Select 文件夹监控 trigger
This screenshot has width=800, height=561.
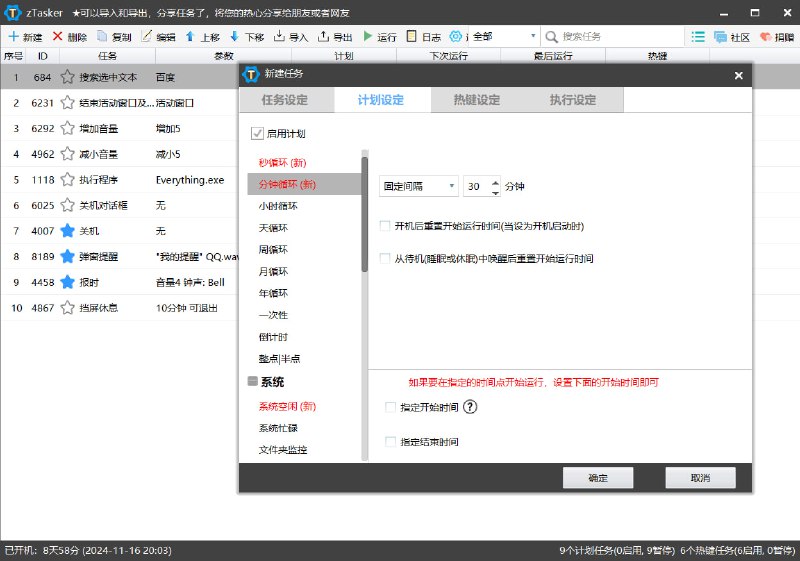(304, 450)
